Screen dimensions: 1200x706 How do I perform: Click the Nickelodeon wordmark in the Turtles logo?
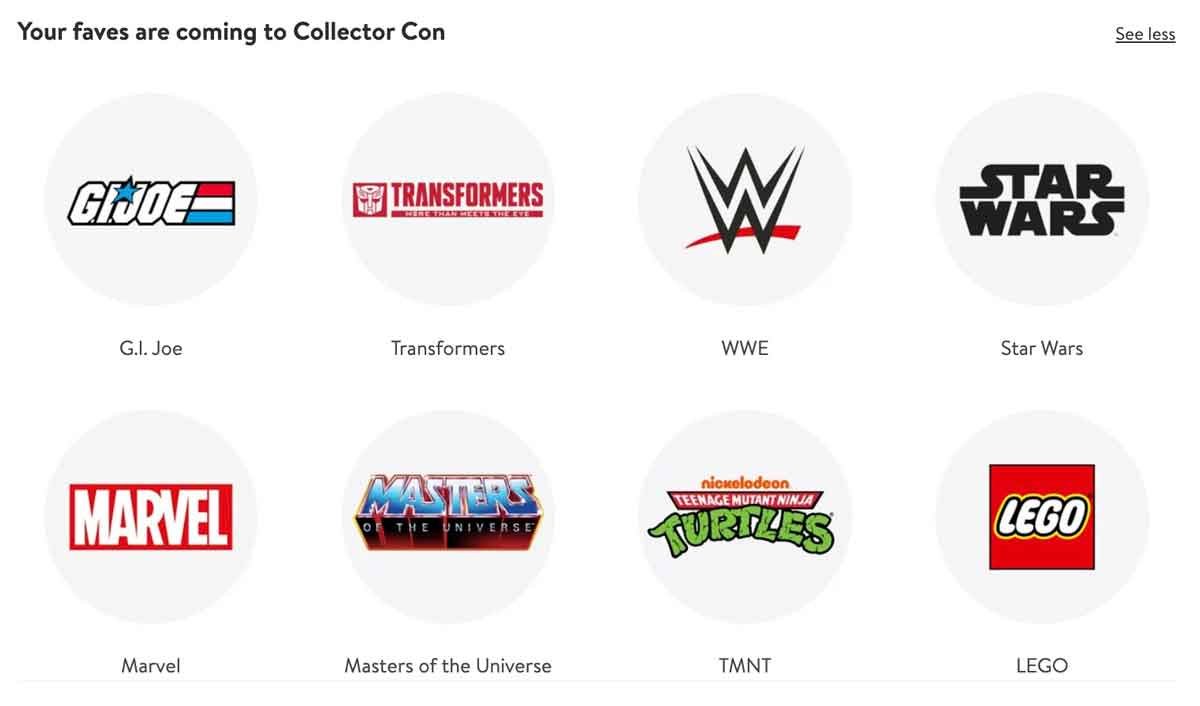[x=745, y=479]
